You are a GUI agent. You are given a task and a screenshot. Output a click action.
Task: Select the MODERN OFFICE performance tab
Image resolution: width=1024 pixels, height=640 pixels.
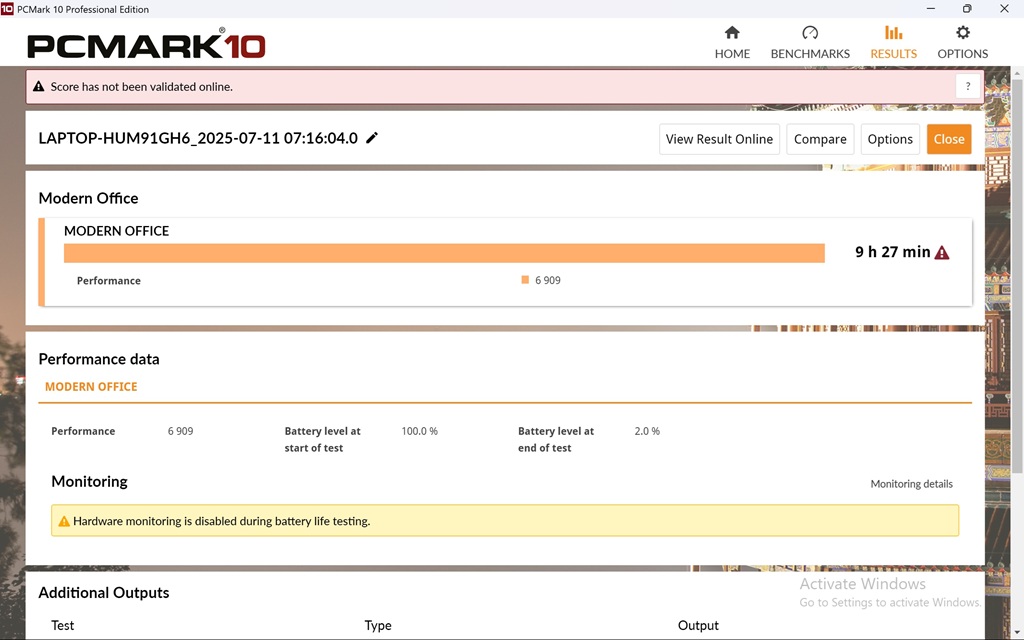(x=91, y=387)
